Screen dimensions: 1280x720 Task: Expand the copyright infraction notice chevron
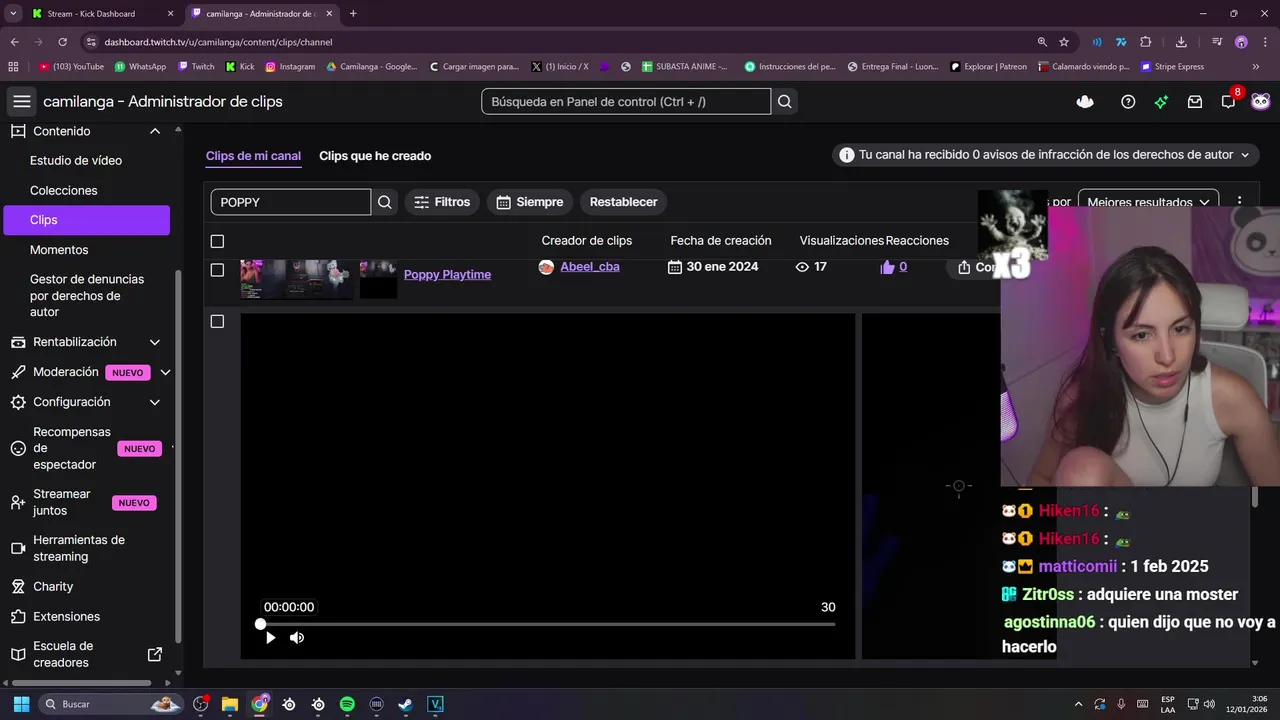(1245, 155)
